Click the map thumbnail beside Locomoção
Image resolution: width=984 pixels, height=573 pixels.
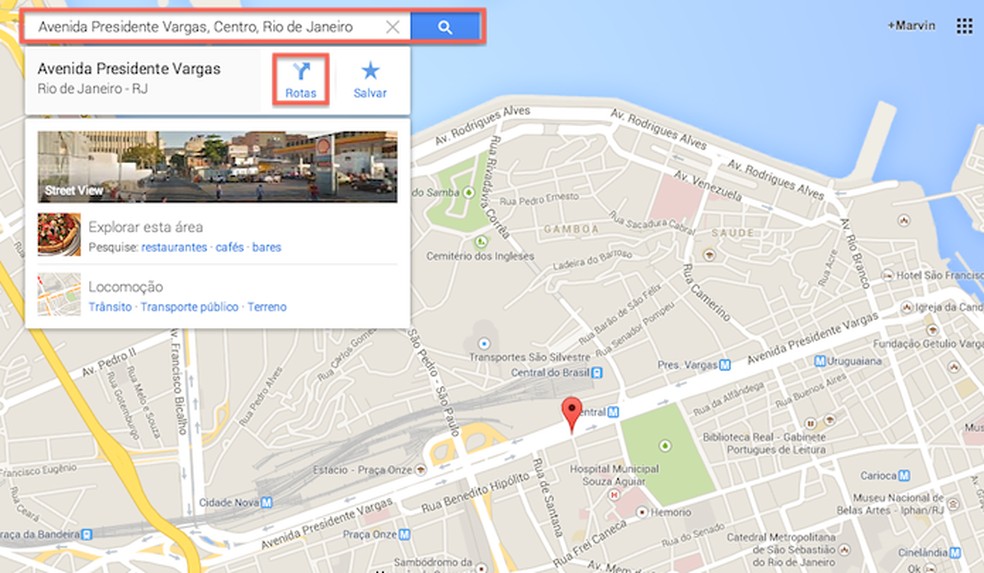tap(59, 294)
